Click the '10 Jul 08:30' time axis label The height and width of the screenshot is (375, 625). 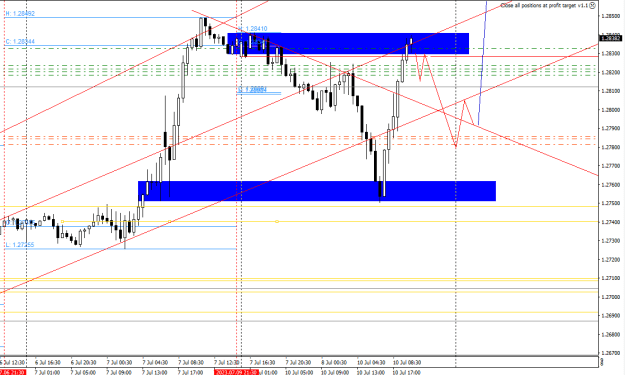[x=407, y=363]
